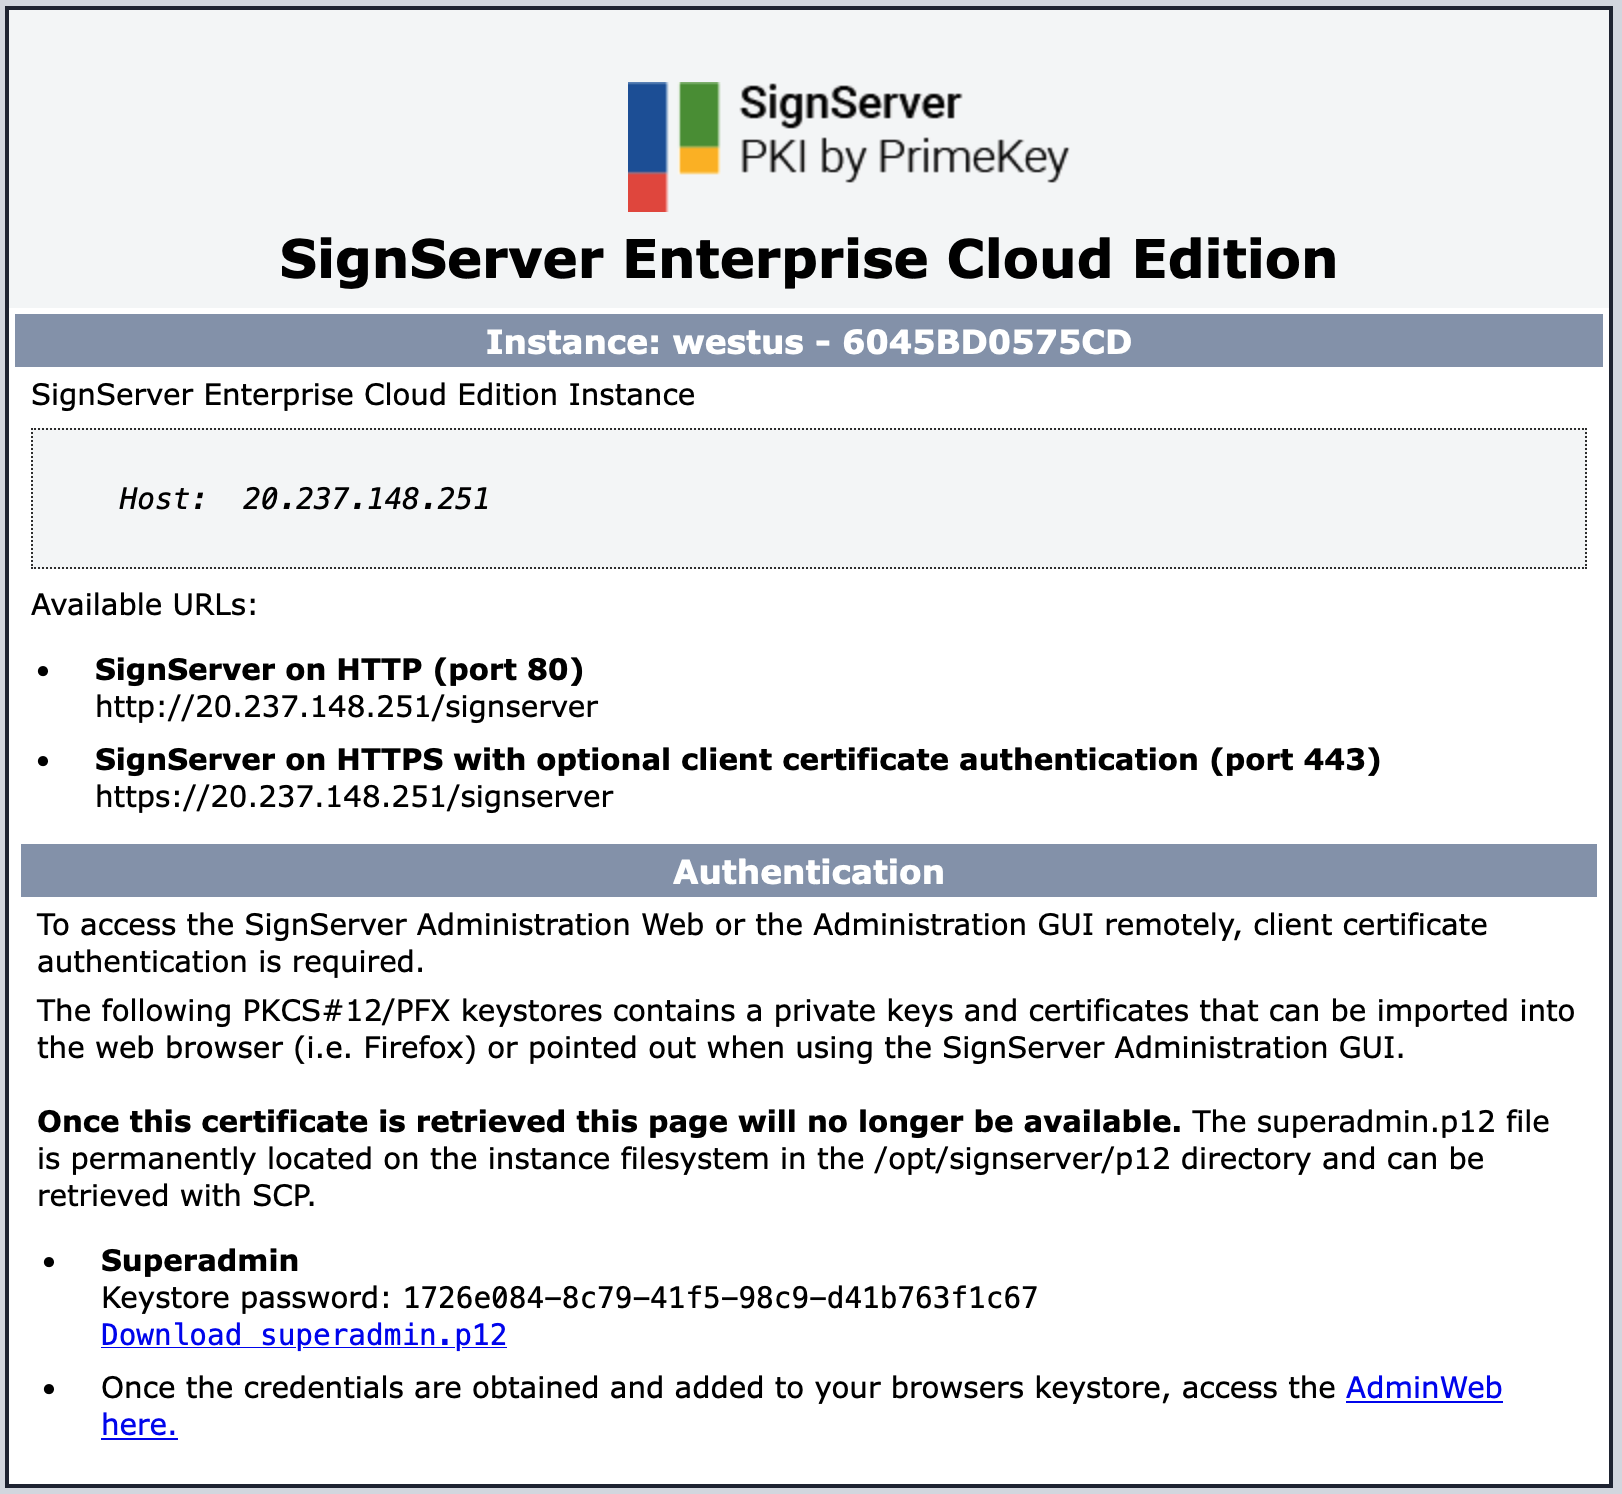The width and height of the screenshot is (1622, 1494).
Task: Click the HTTPS port 443 bold heading
Action: 737,760
